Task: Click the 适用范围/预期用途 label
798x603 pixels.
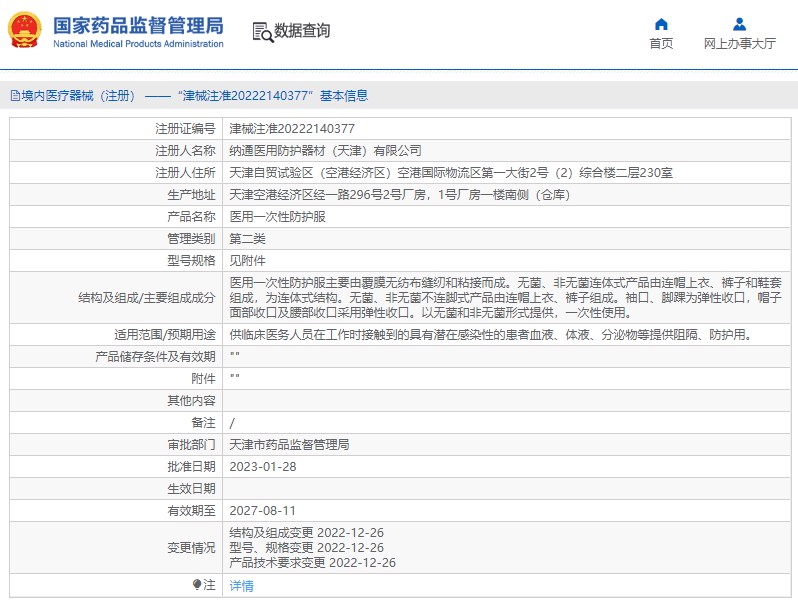Action: [x=165, y=334]
